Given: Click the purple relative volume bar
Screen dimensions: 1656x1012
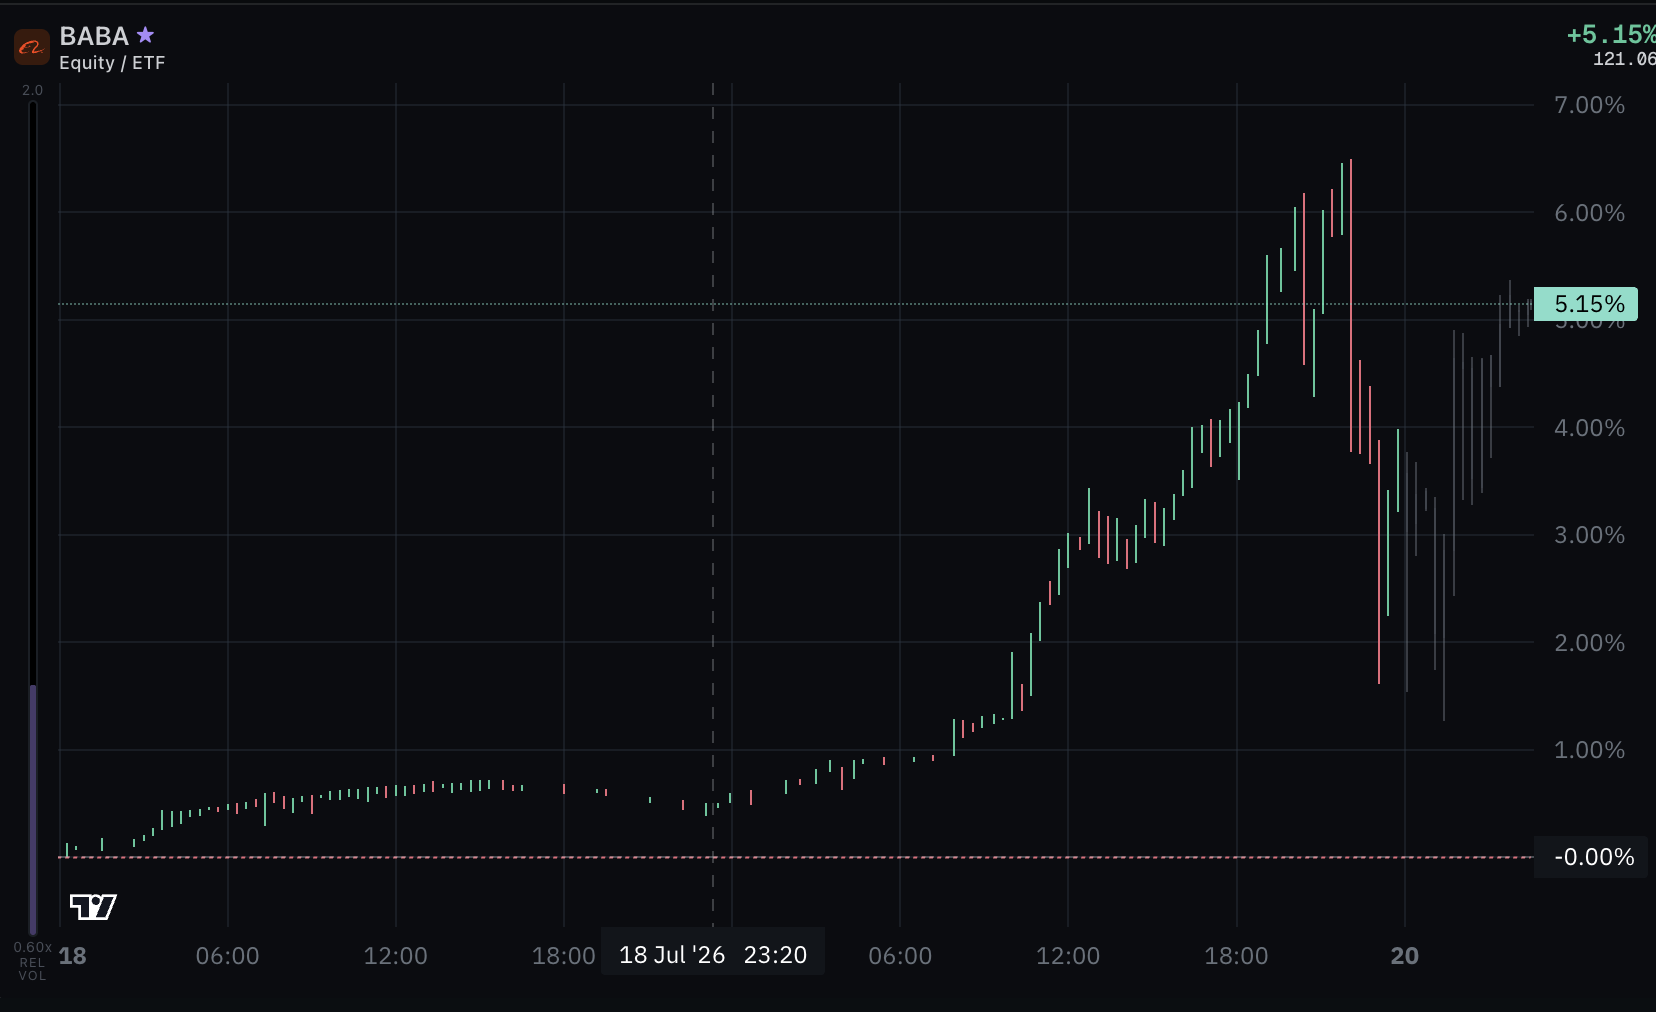Looking at the screenshot, I should point(33,810).
